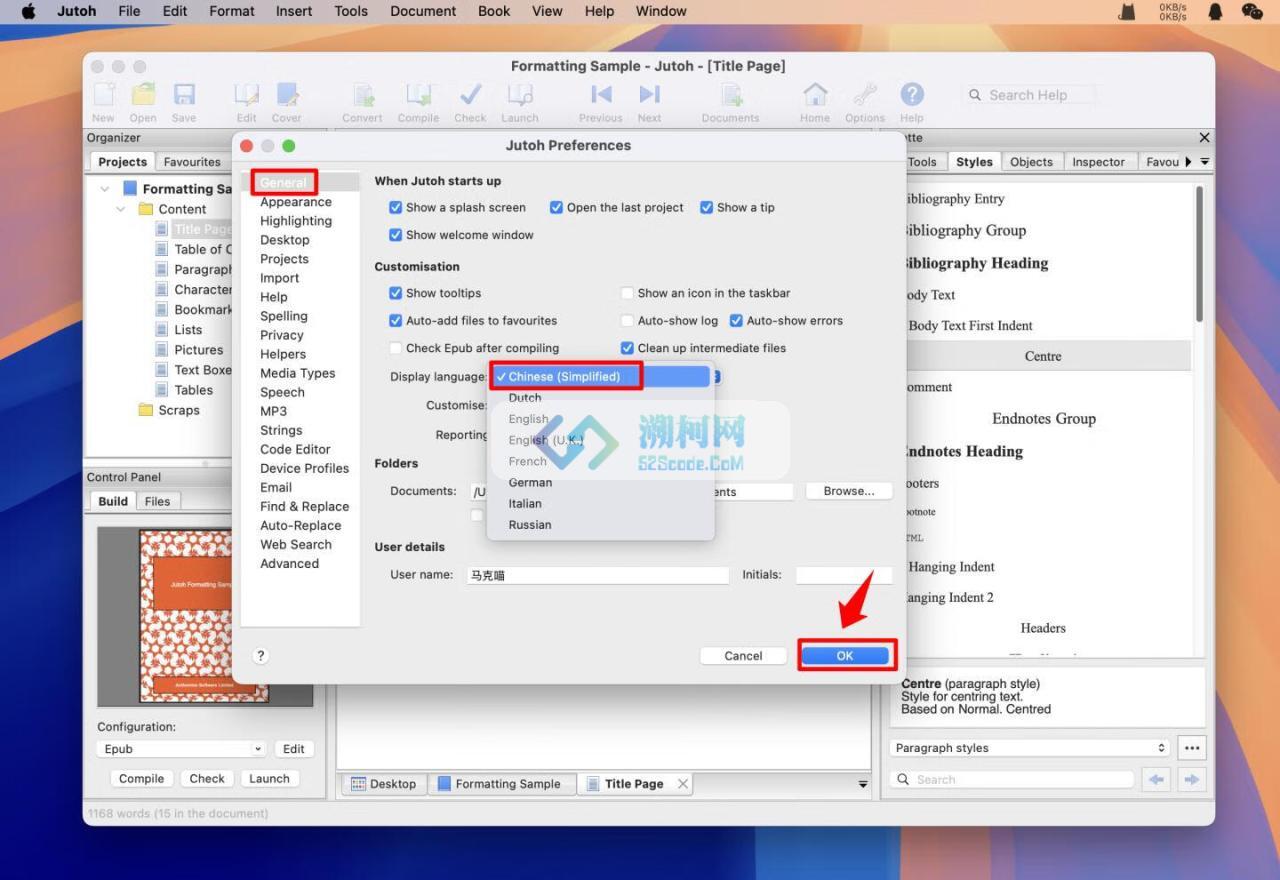The image size is (1280, 880).
Task: Click the Launch toolbar icon
Action: click(x=520, y=95)
